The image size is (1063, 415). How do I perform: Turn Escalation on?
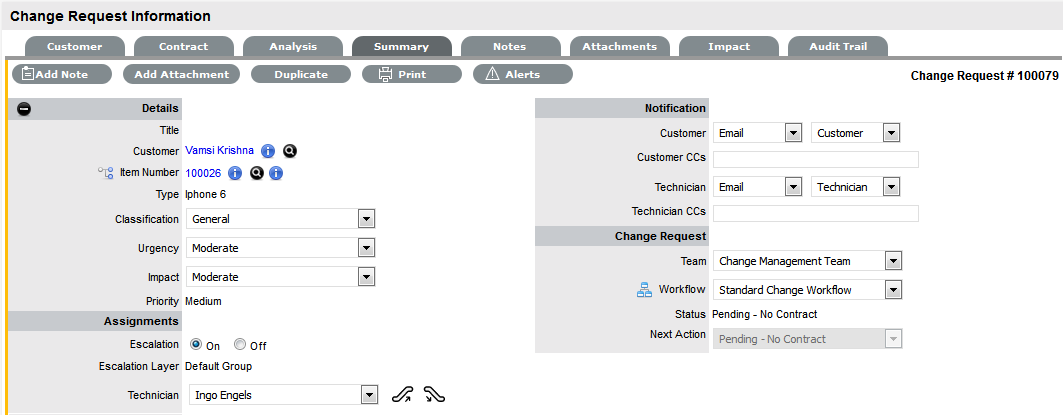[195, 345]
